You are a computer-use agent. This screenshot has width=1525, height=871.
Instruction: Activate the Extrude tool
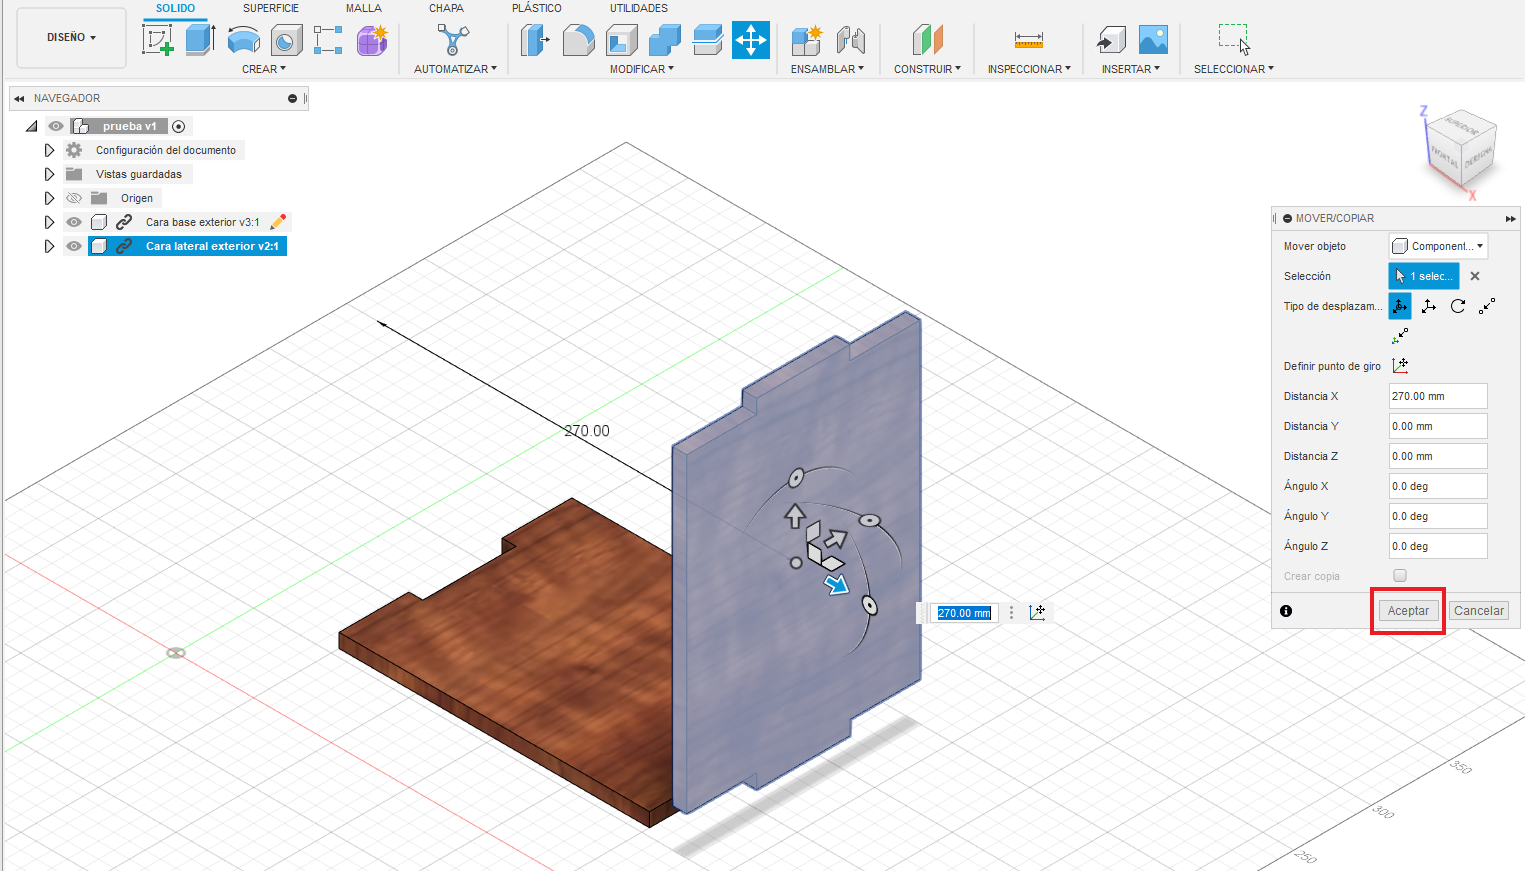pyautogui.click(x=201, y=40)
